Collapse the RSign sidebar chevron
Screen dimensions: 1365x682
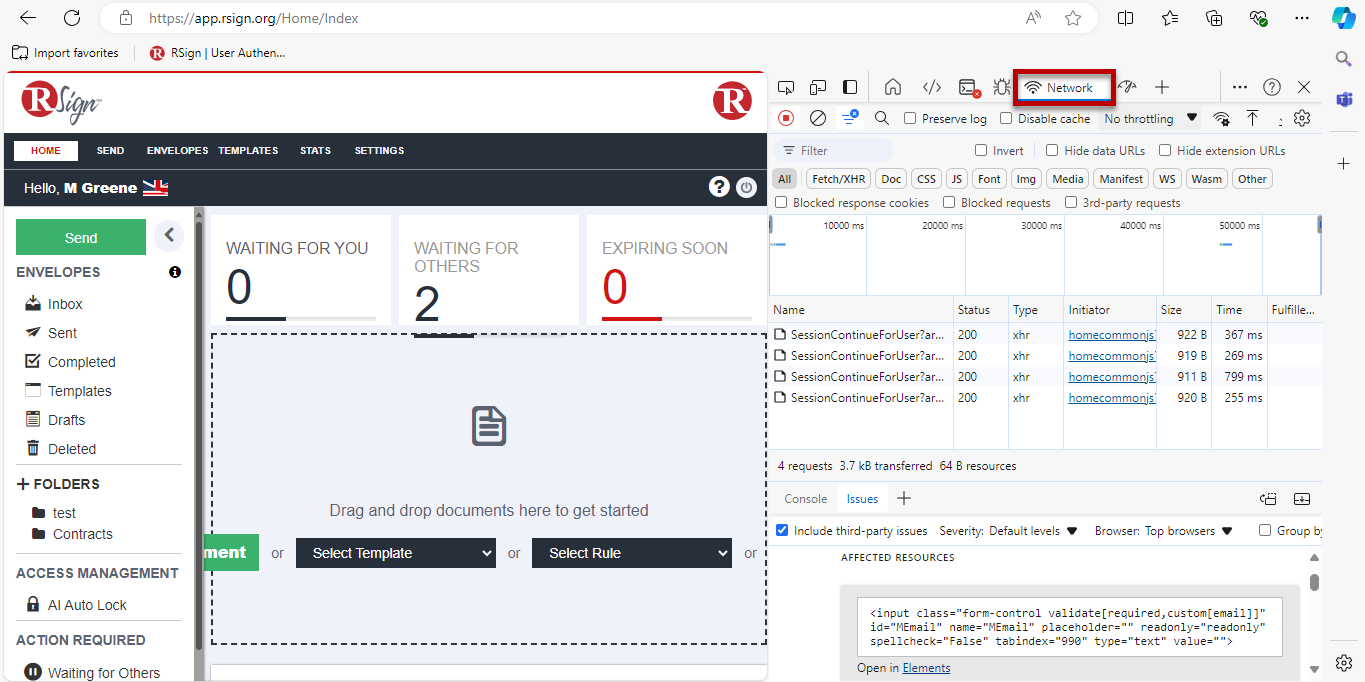point(169,235)
